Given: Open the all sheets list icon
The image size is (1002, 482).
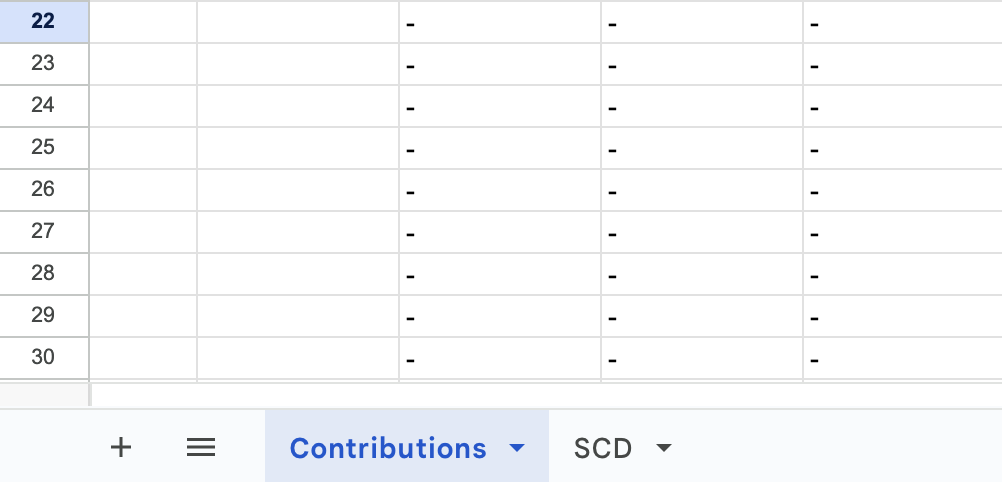Looking at the screenshot, I should pos(201,447).
